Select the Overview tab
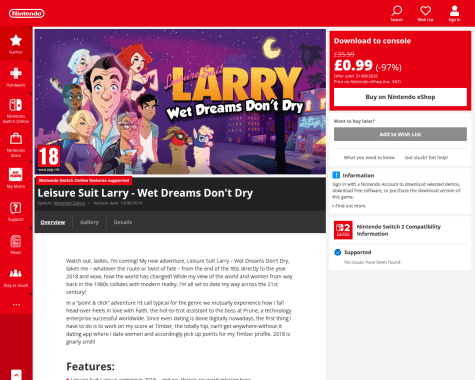The image size is (475, 380). (53, 222)
